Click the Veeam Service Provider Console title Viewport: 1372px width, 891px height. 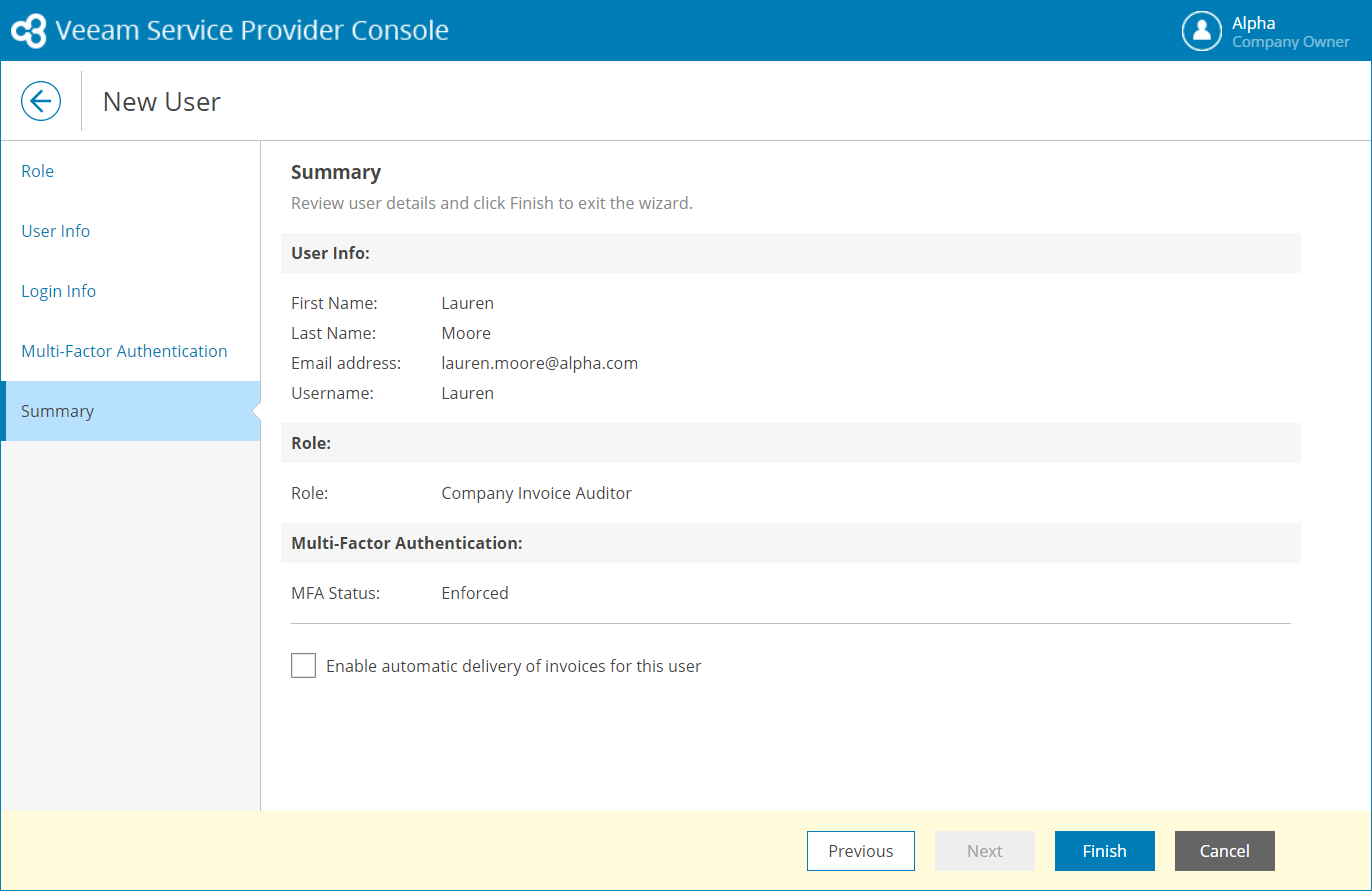(x=252, y=31)
